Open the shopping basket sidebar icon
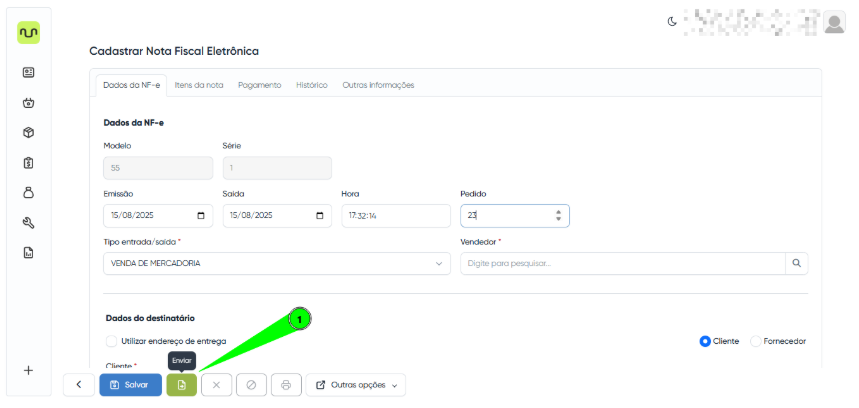 click(28, 102)
